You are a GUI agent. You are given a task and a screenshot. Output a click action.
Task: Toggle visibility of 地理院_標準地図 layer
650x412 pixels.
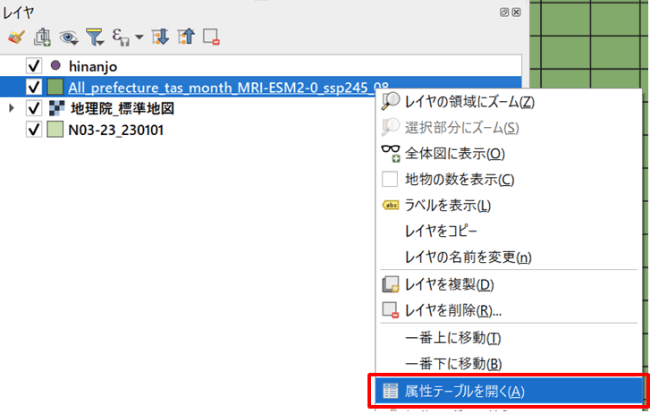pos(34,108)
